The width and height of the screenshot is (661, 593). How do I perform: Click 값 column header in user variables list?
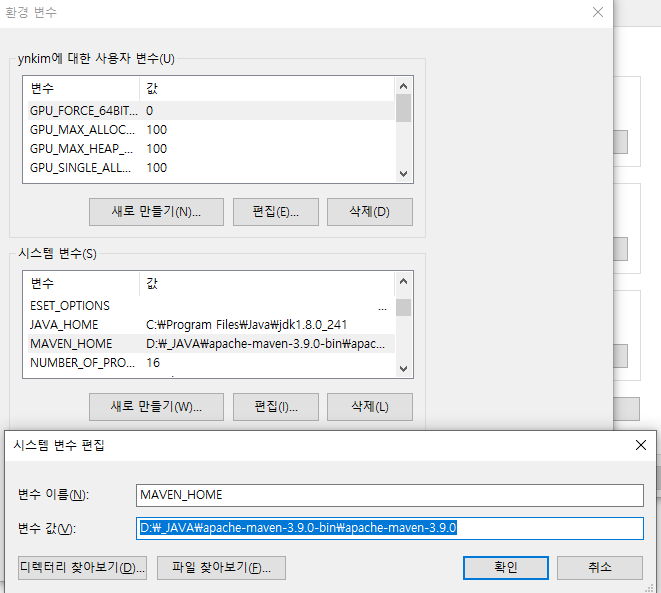267,89
